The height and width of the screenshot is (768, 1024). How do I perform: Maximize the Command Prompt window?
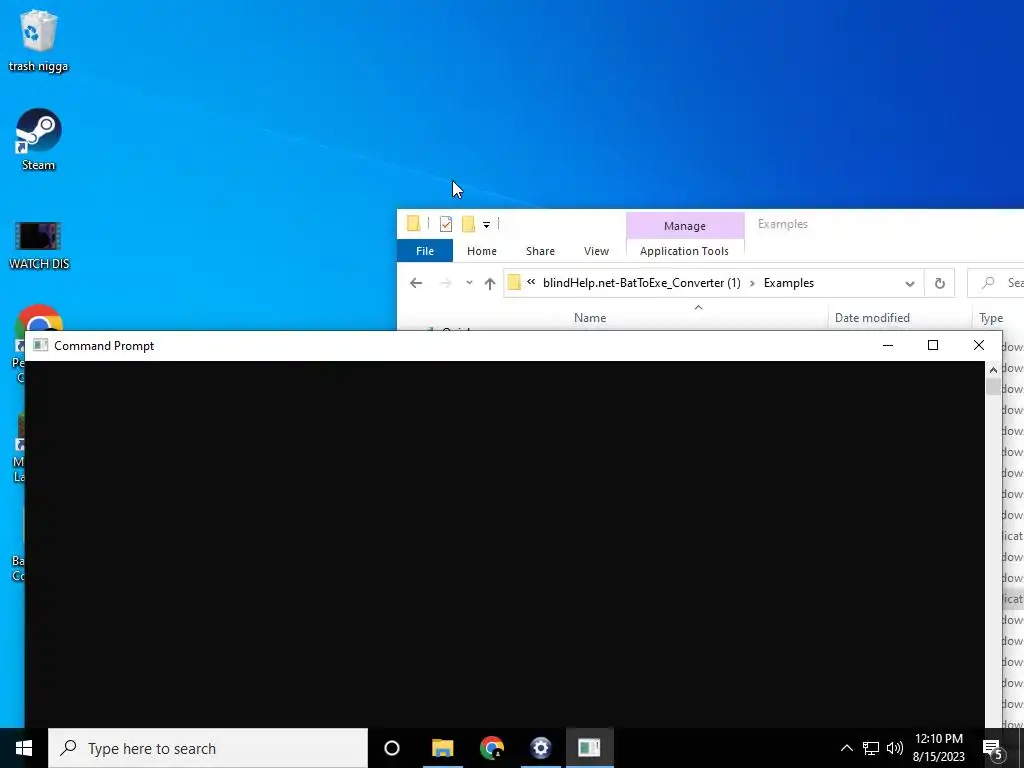pos(933,345)
